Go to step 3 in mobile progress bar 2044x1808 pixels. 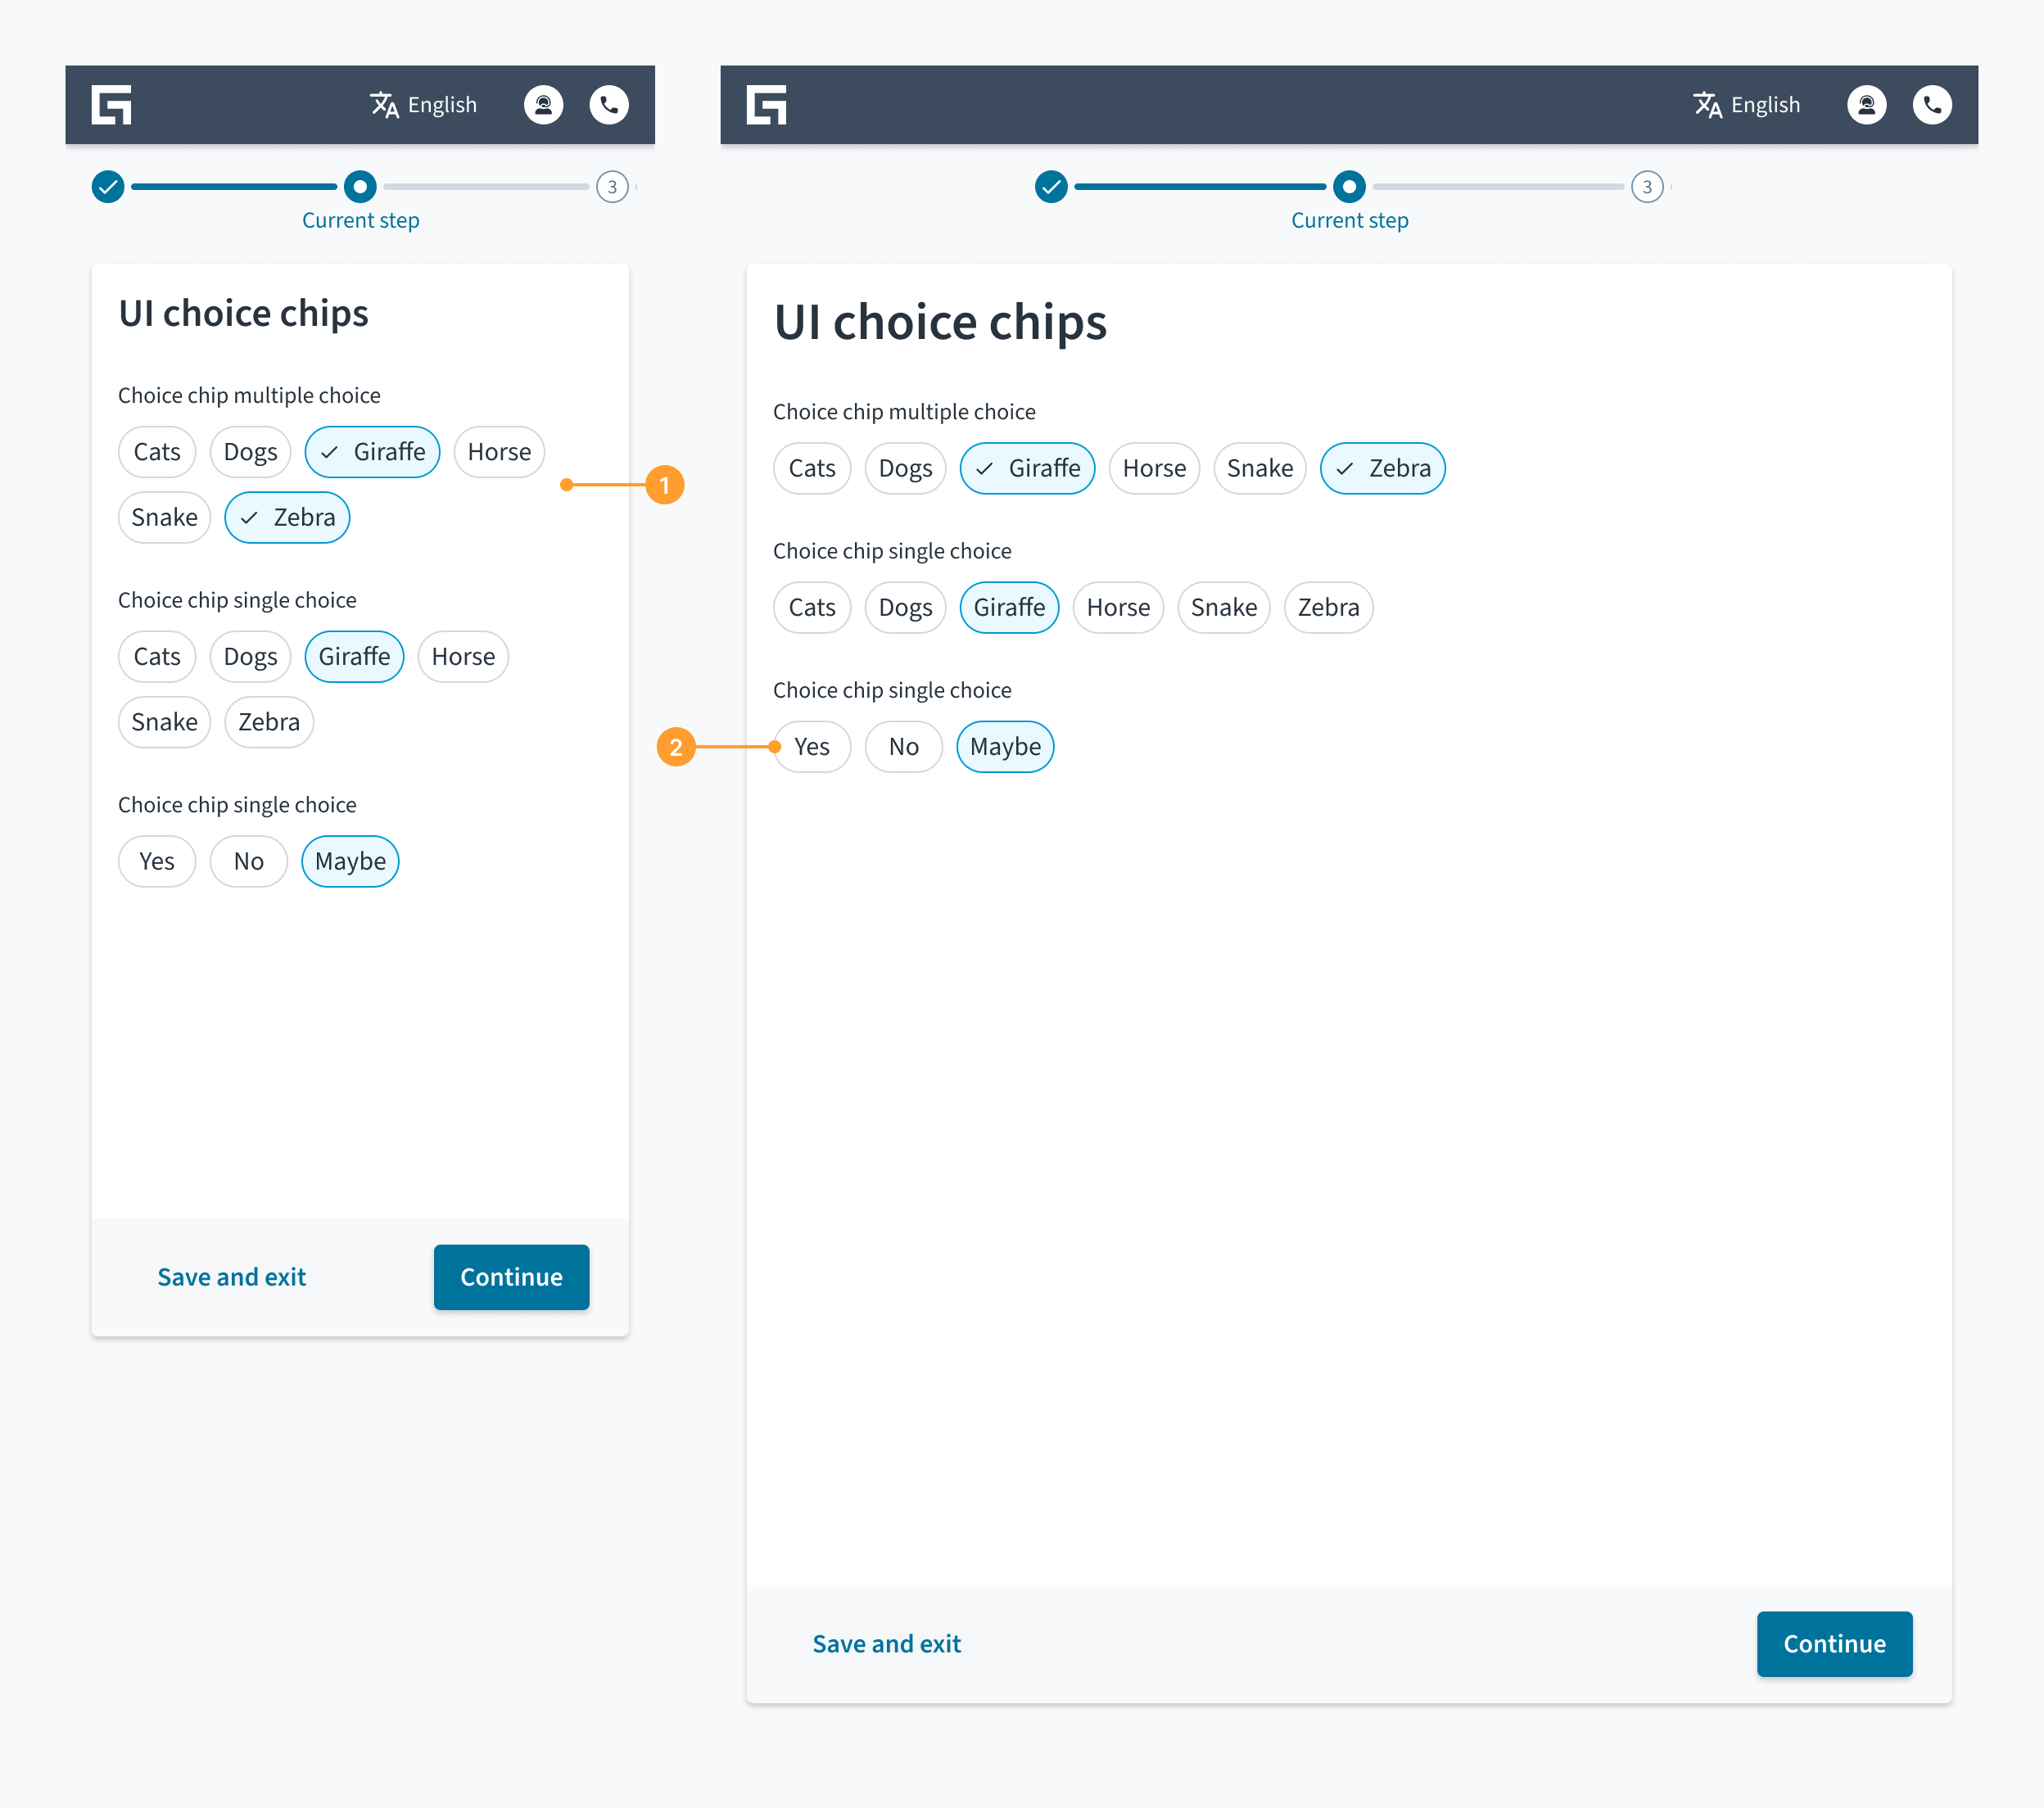[x=612, y=187]
